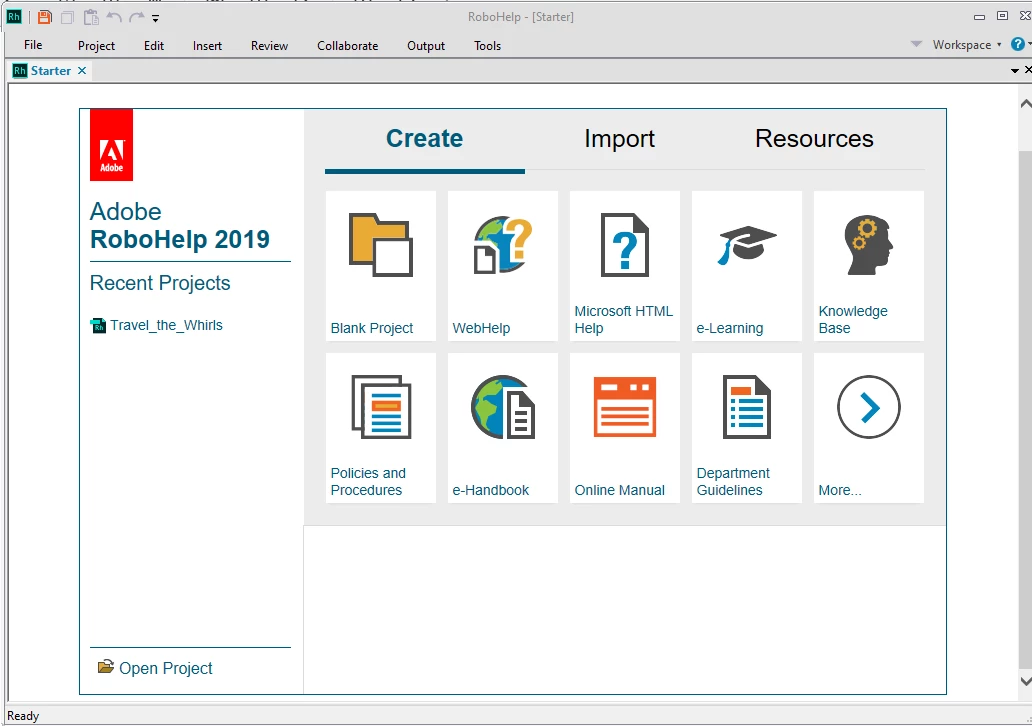Open Help with the question mark icon

(1018, 44)
